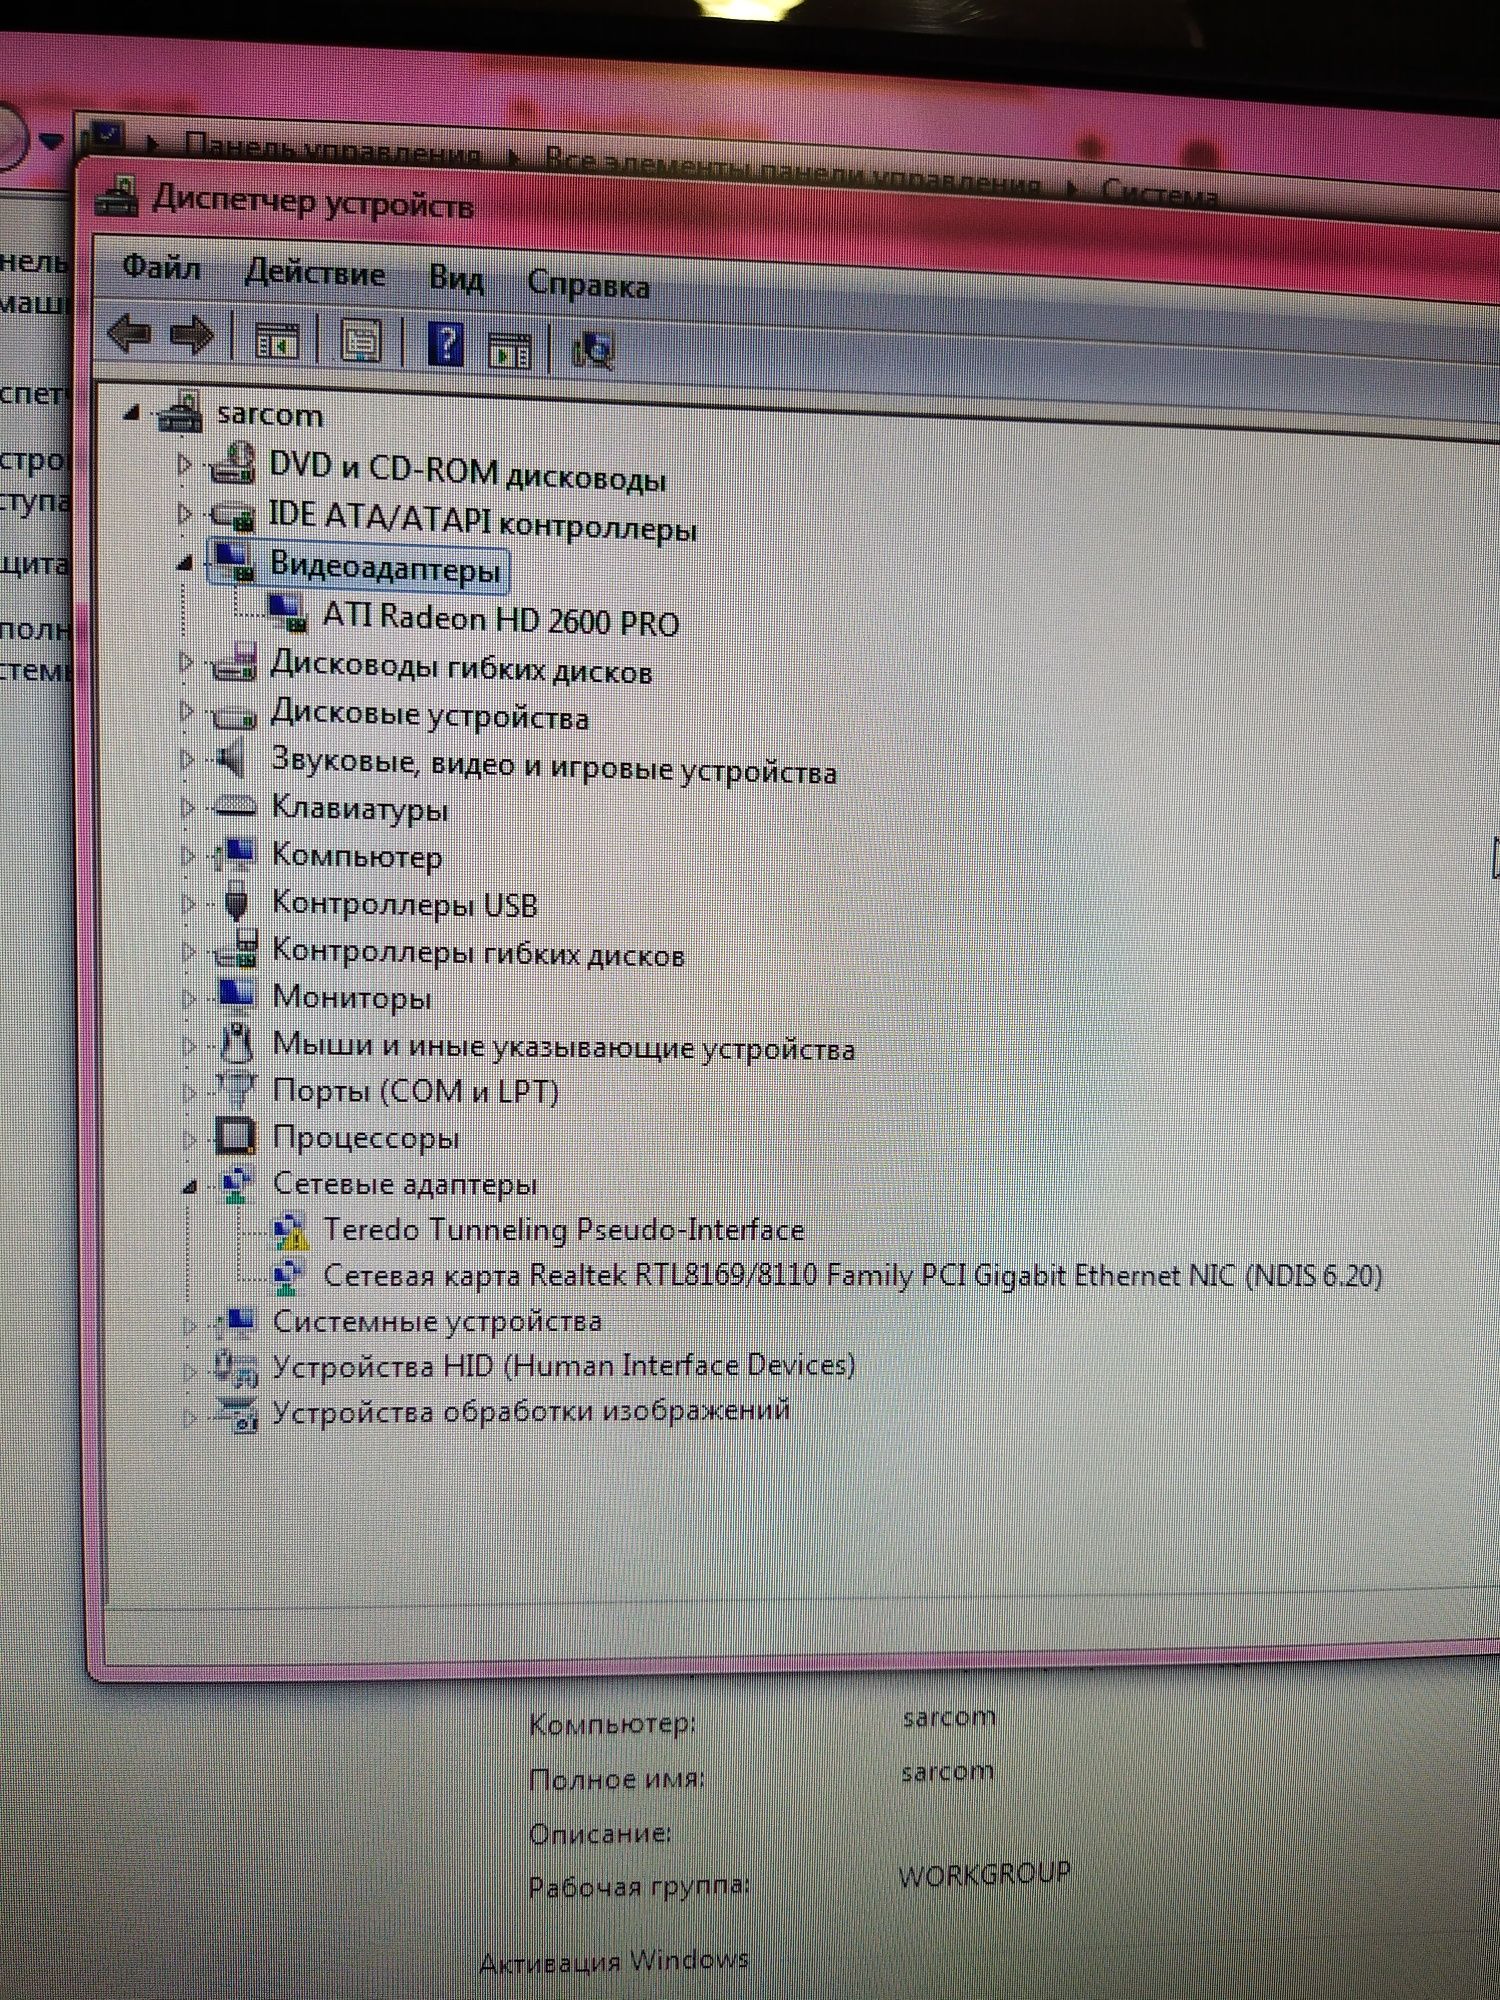Toggle the action pane toolbar icon

[x=510, y=350]
